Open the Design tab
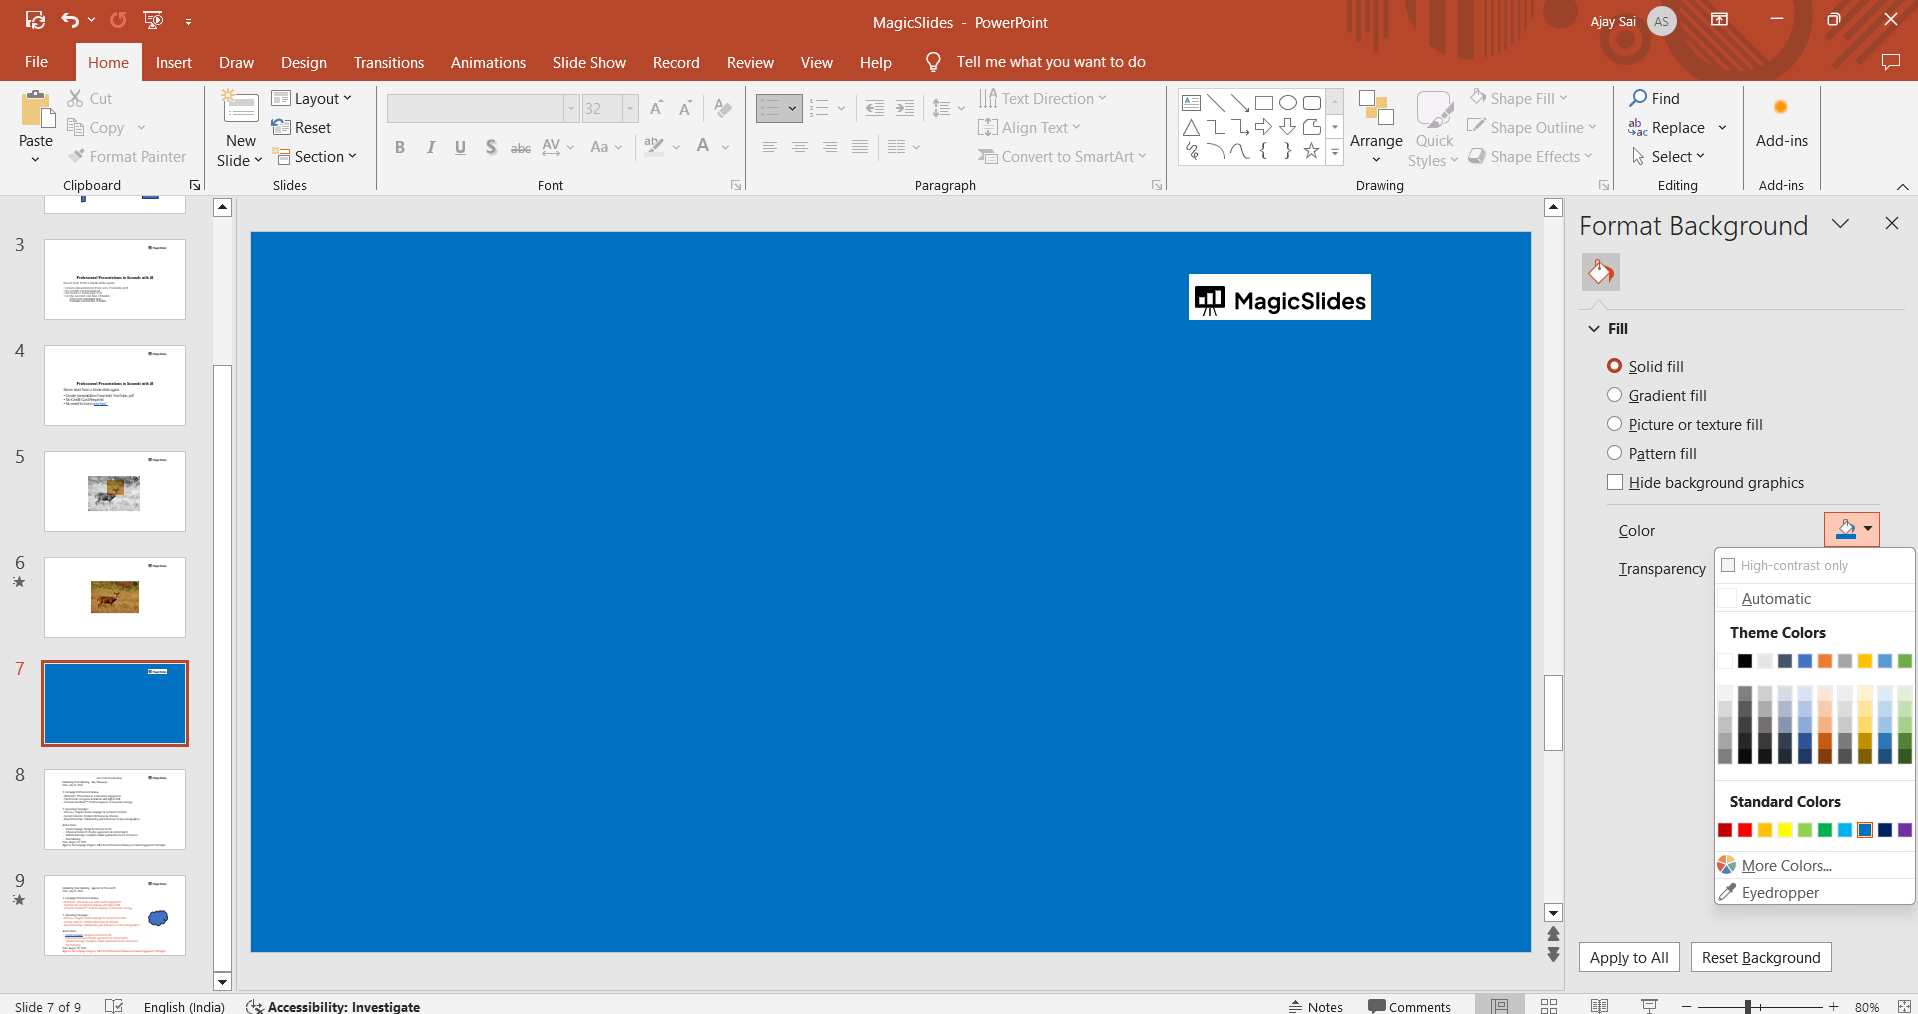 click(x=303, y=62)
